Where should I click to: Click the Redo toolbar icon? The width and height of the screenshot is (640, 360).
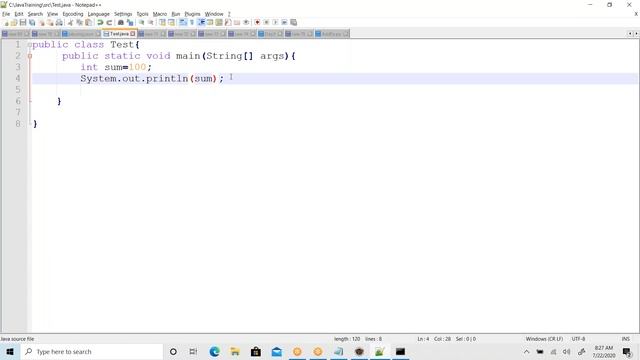click(109, 22)
